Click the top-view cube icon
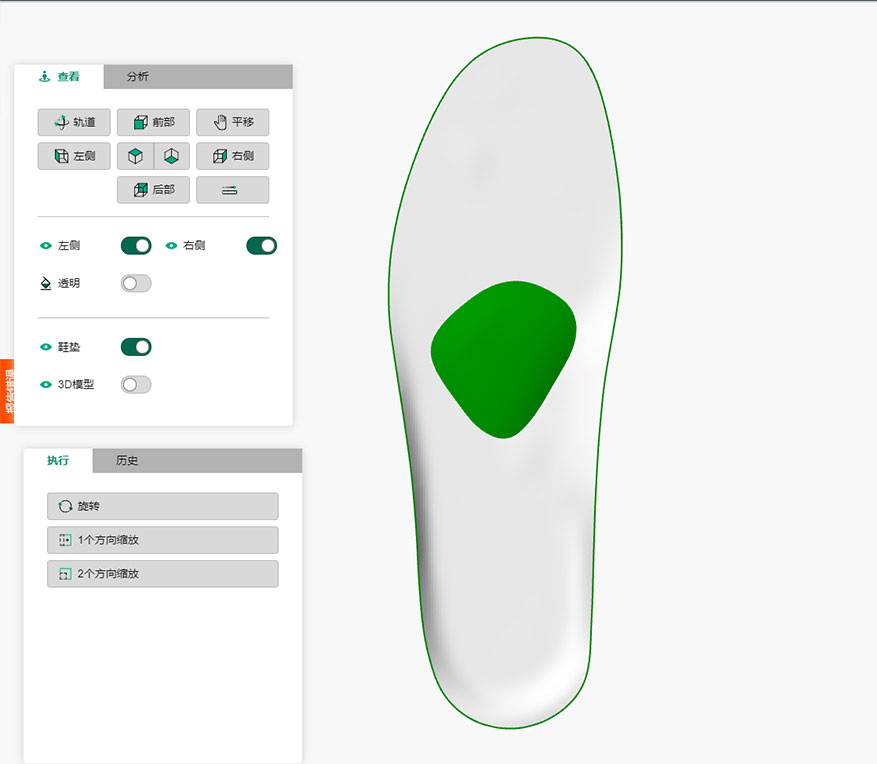 coord(135,156)
